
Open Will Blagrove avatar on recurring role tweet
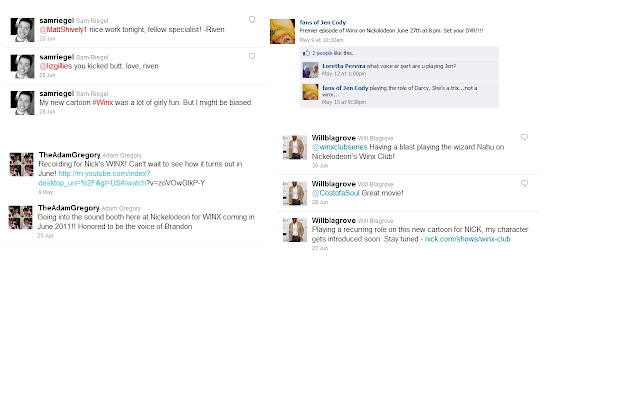click(295, 230)
